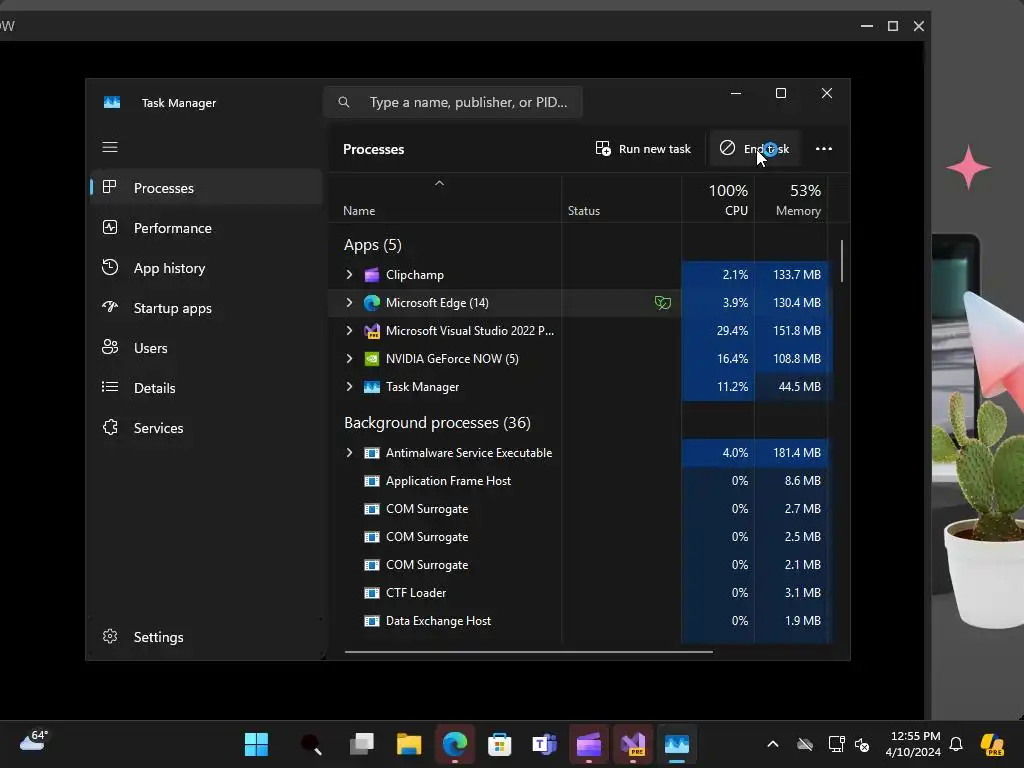Click the Background processes (36) header
1024x768 pixels.
437,423
